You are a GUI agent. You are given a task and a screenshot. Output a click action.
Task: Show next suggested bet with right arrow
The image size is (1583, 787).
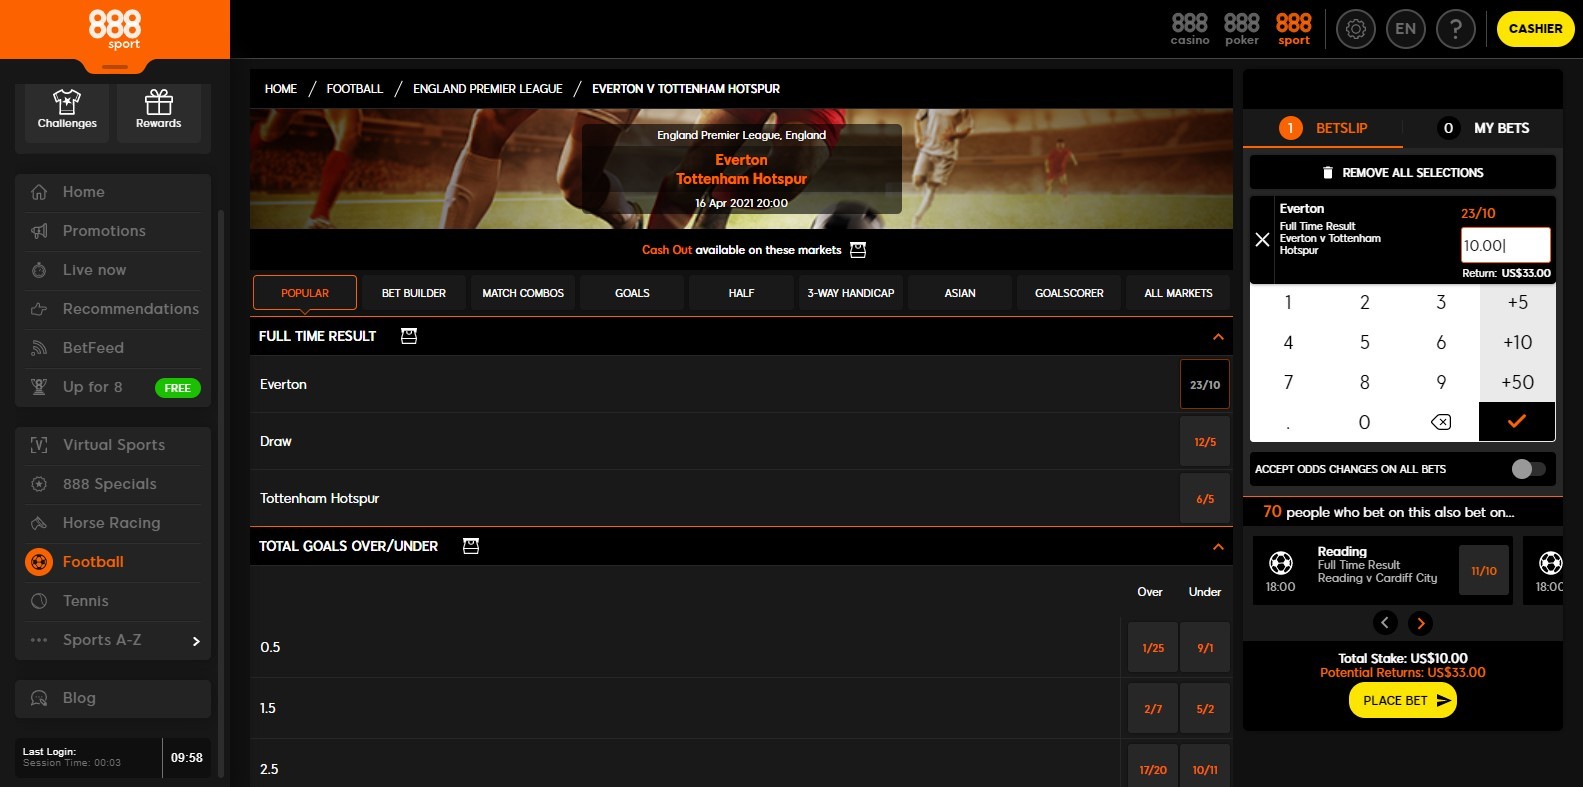pyautogui.click(x=1420, y=623)
